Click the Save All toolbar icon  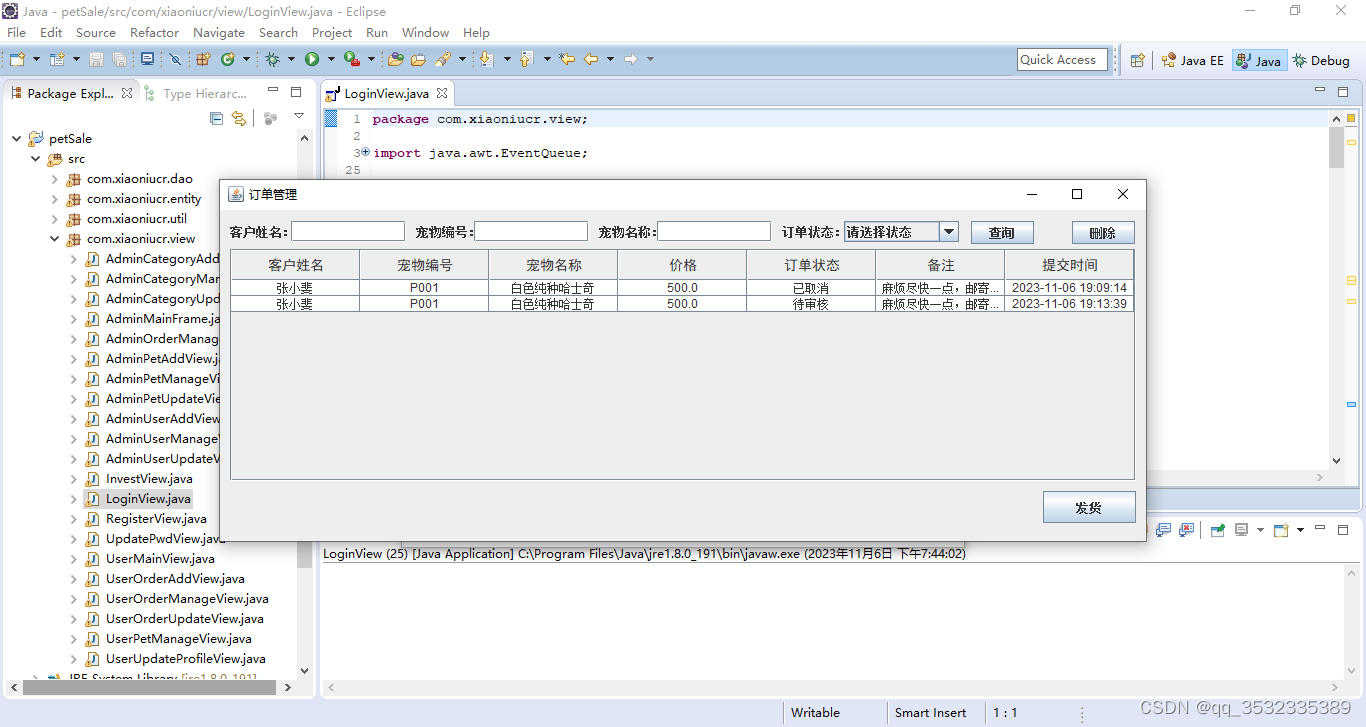pos(119,60)
